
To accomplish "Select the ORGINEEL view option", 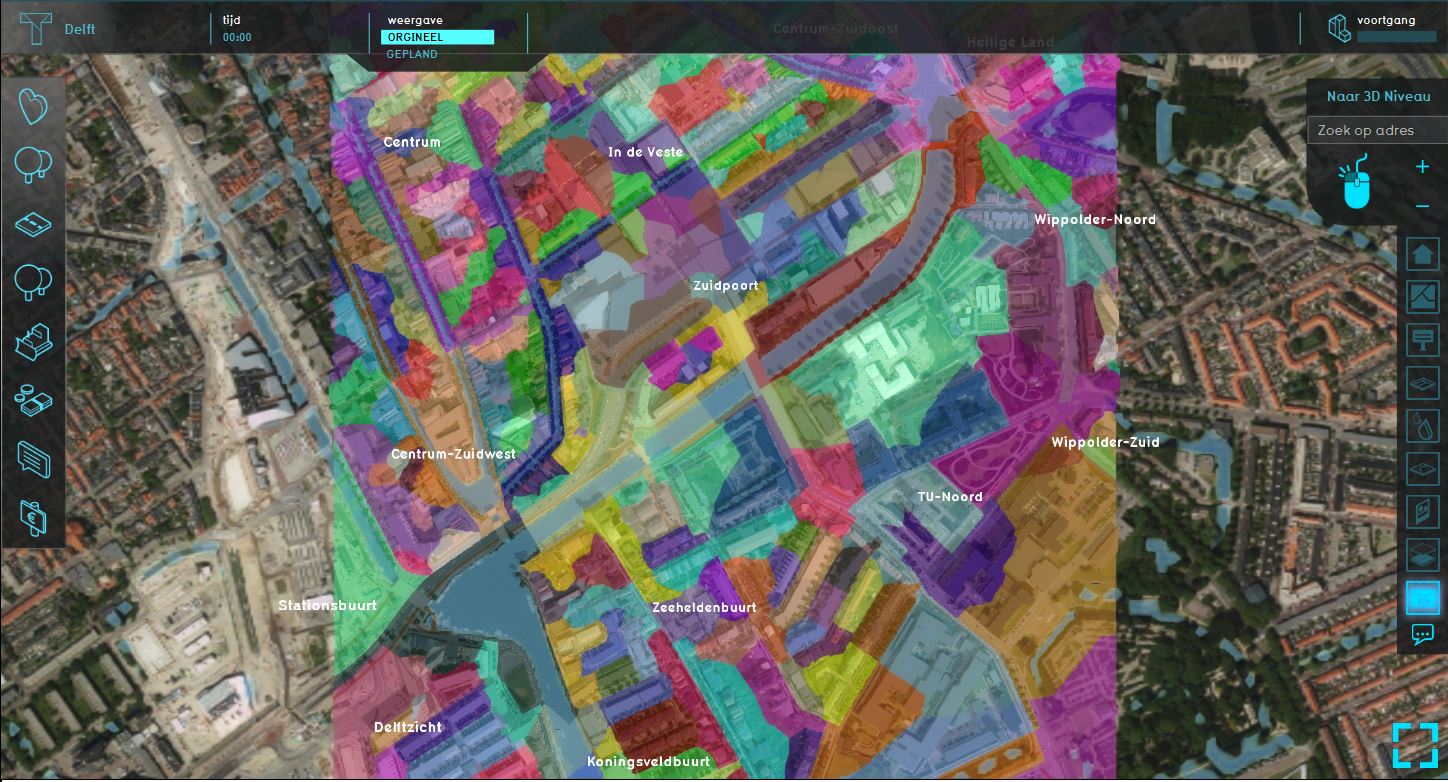I will coord(437,37).
